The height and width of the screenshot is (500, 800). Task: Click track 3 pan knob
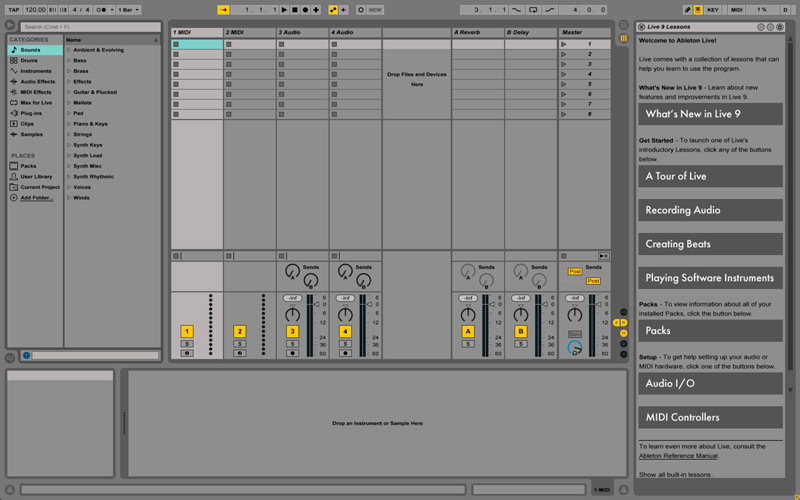292,314
